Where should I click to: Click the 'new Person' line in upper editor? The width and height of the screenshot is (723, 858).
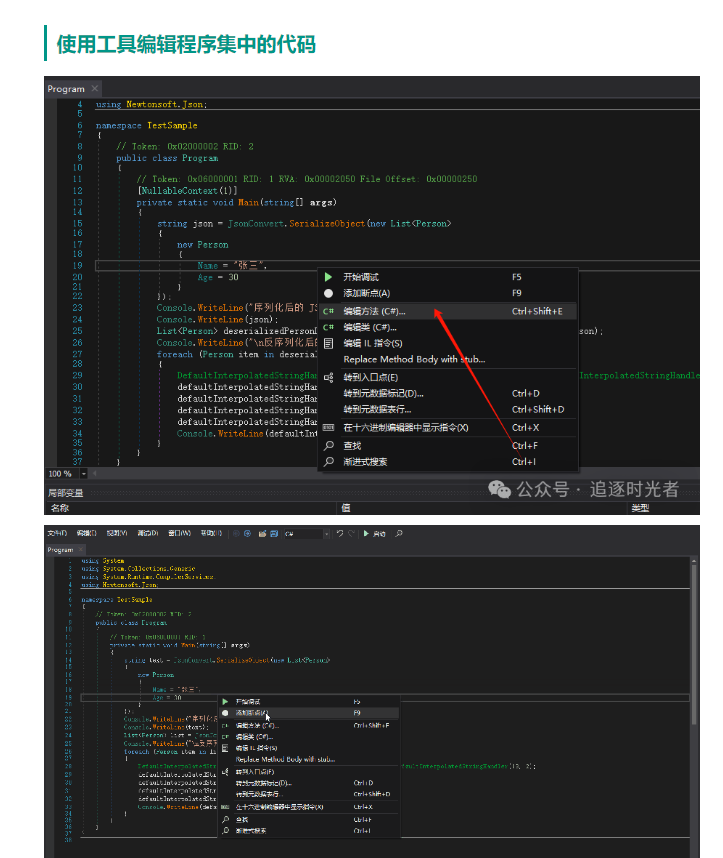203,245
